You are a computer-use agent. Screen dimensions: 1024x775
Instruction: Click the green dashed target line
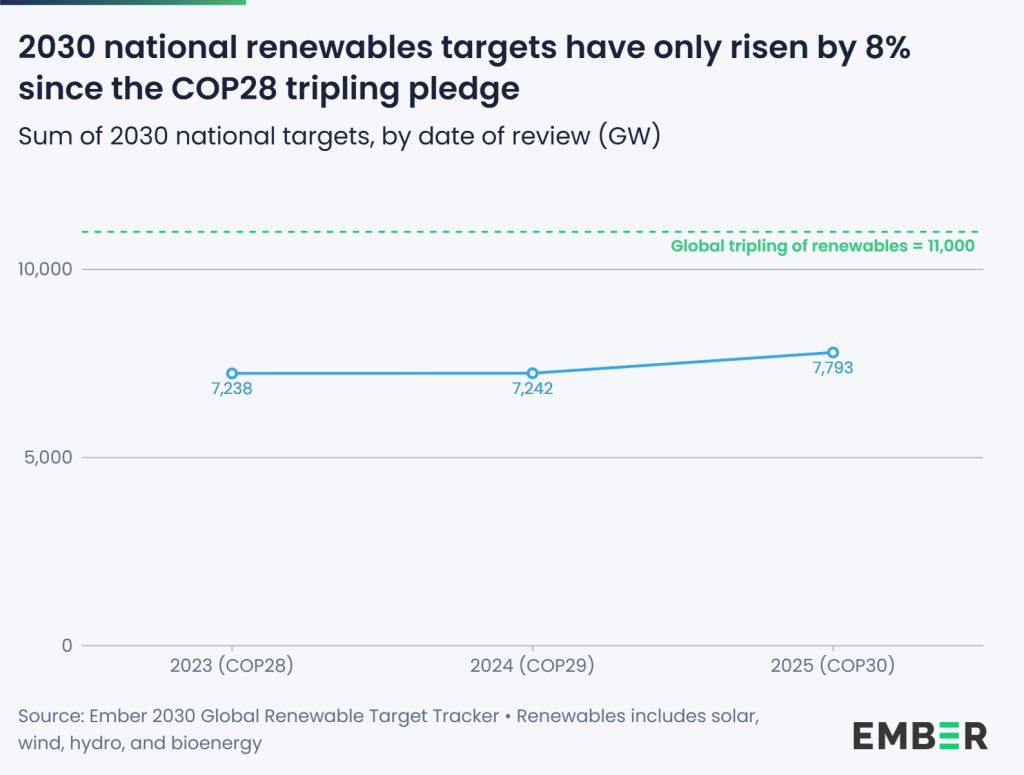(x=400, y=232)
